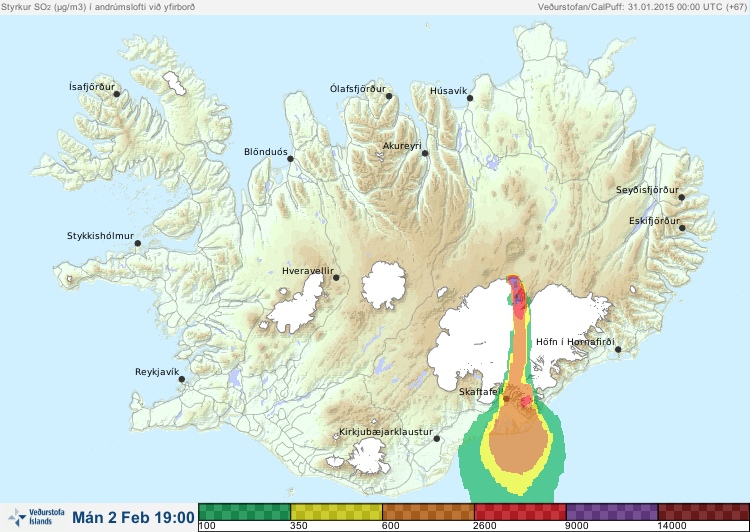Click the Hveravellir marker dot
Image resolution: width=750 pixels, height=532 pixels.
(336, 277)
